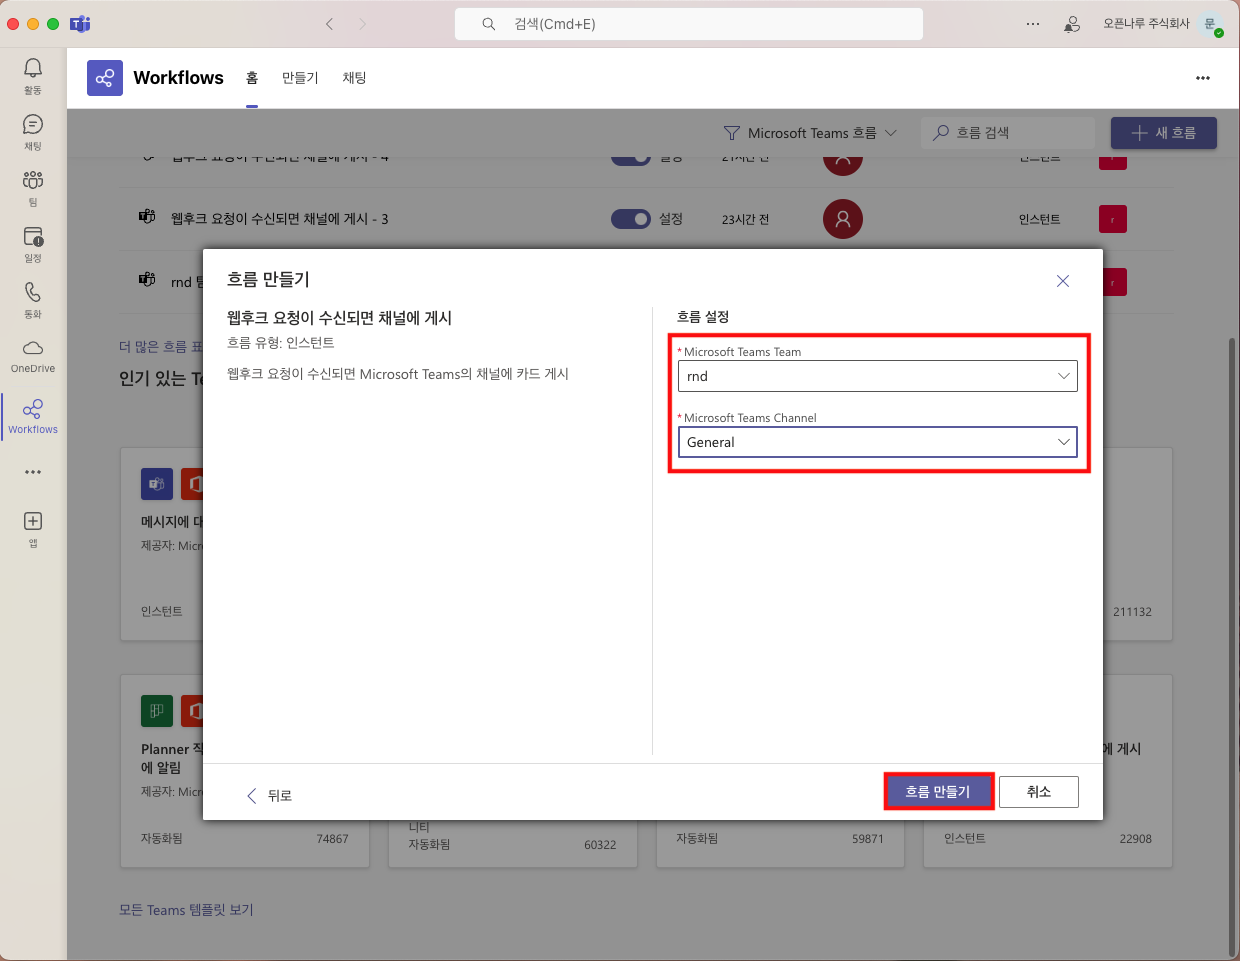Click the search field in title bar
This screenshot has height=961, width=1240.
pos(688,24)
